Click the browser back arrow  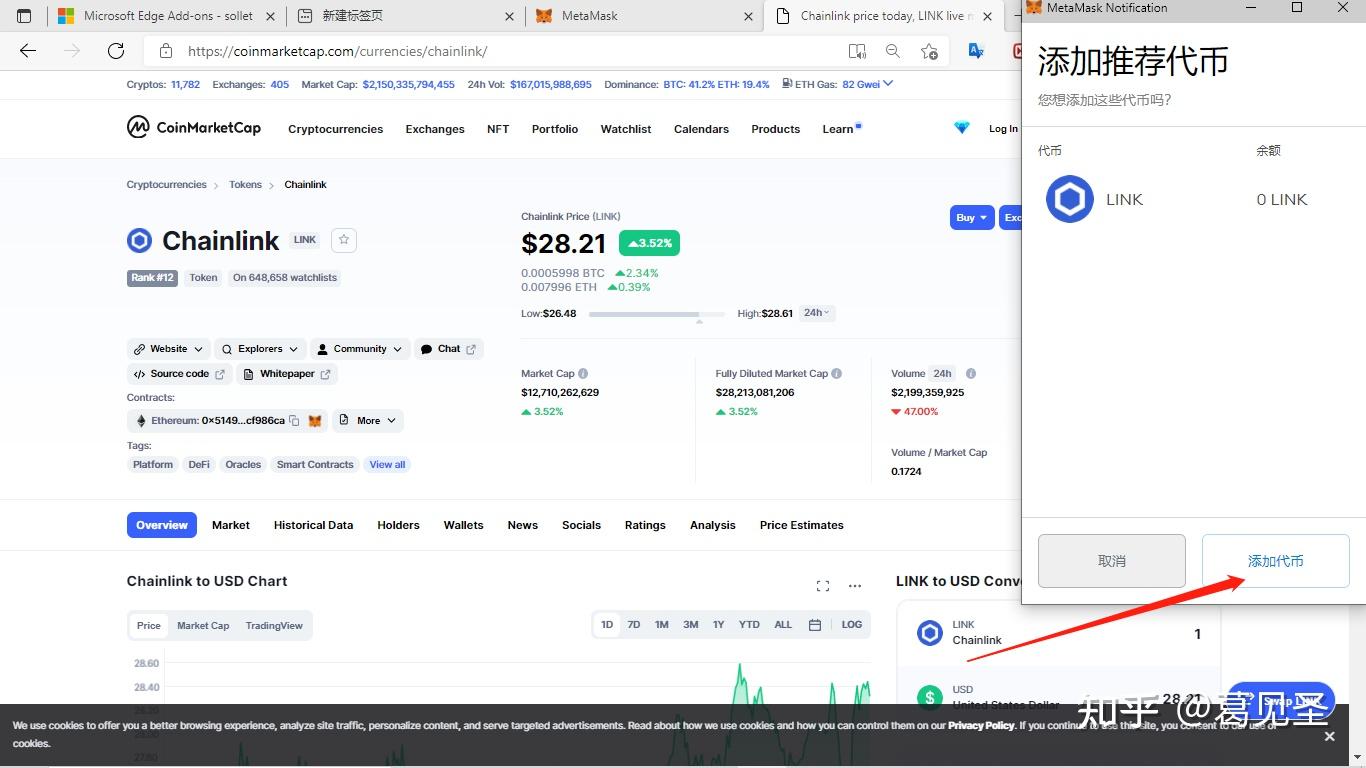click(x=28, y=51)
